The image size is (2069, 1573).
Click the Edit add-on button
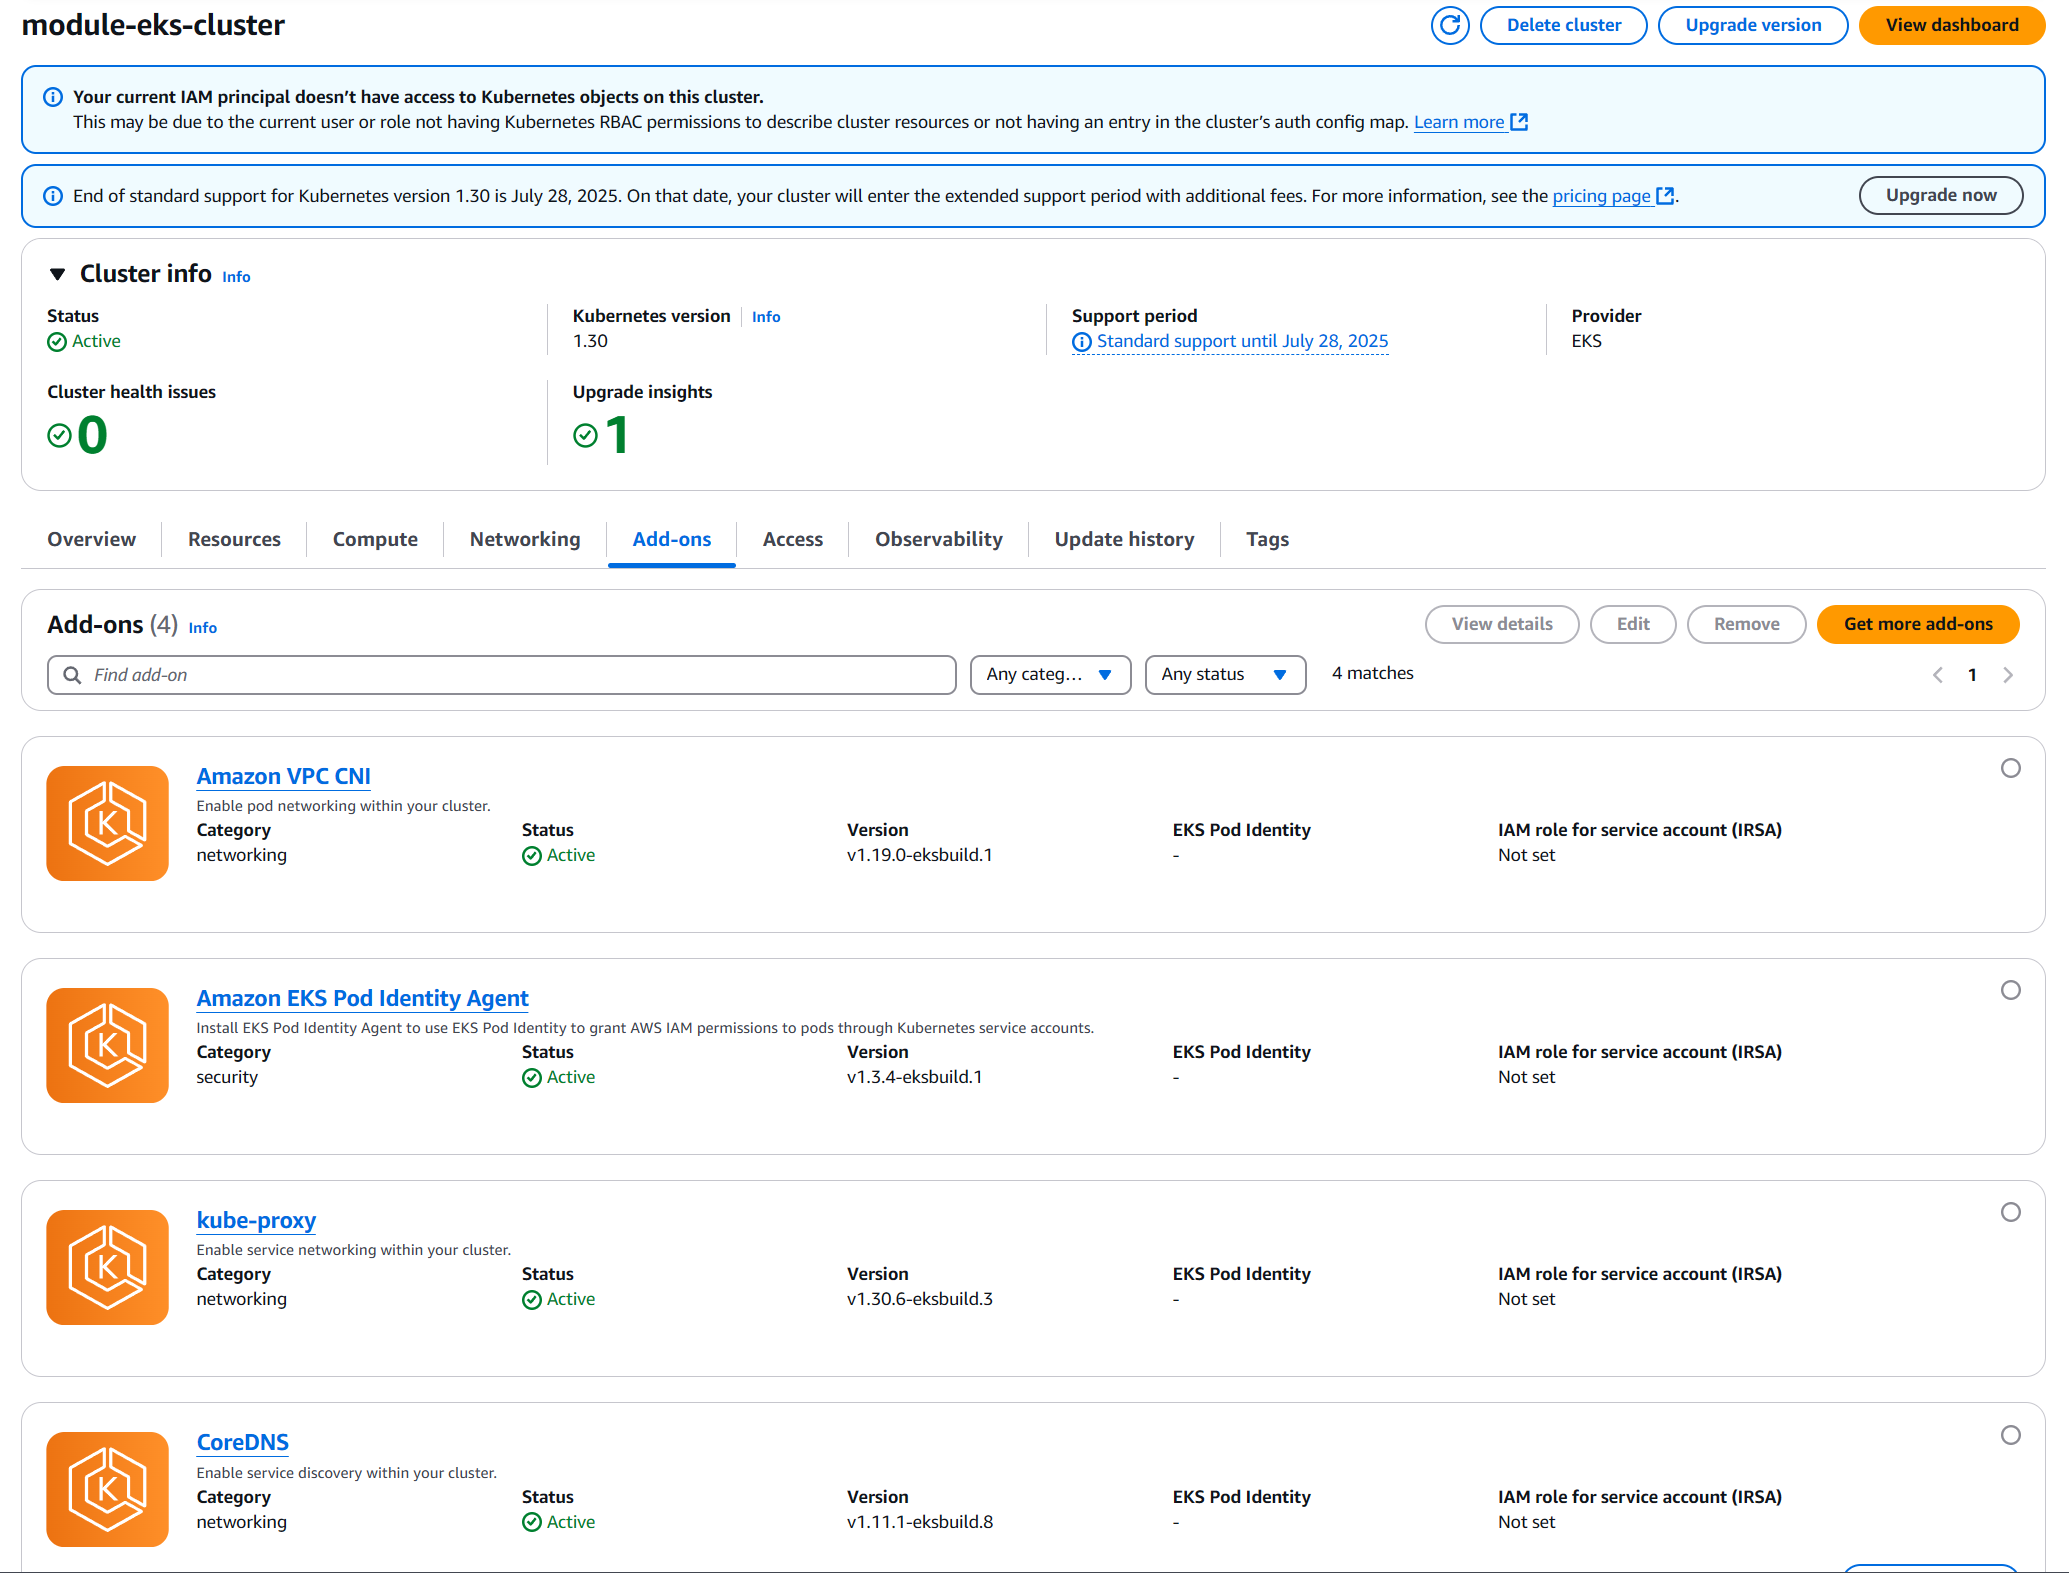tap(1633, 625)
